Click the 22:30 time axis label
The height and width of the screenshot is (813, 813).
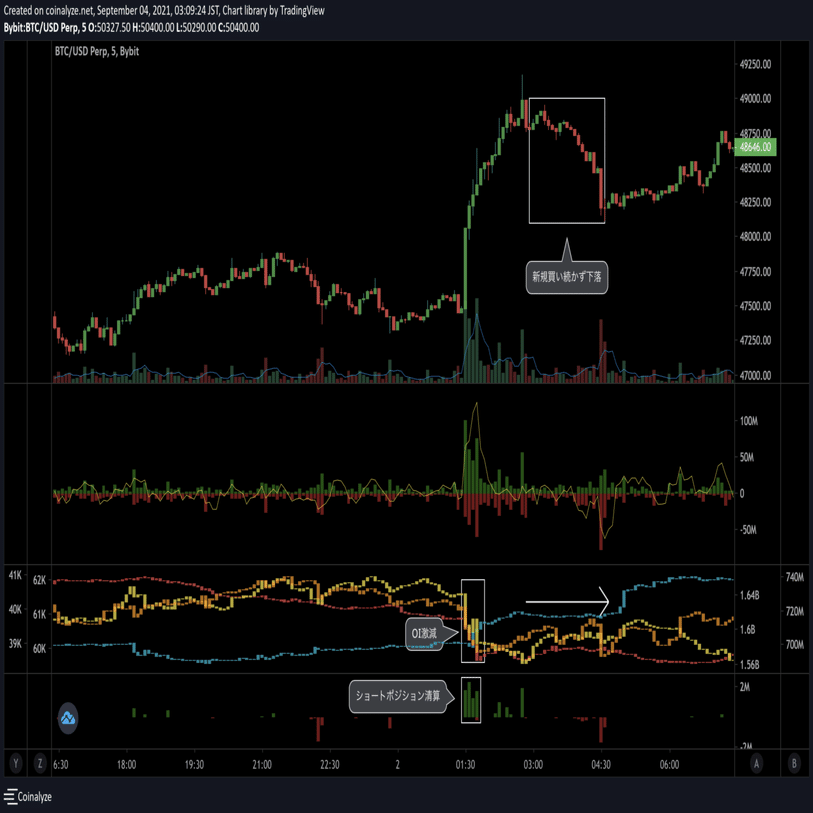pos(330,765)
